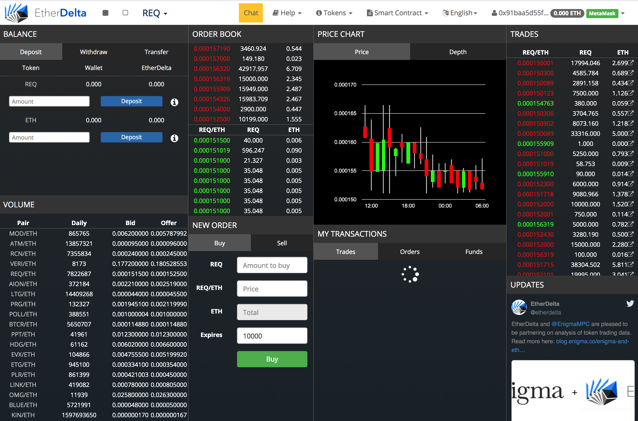Select the Buy tab in New Order

click(x=220, y=243)
